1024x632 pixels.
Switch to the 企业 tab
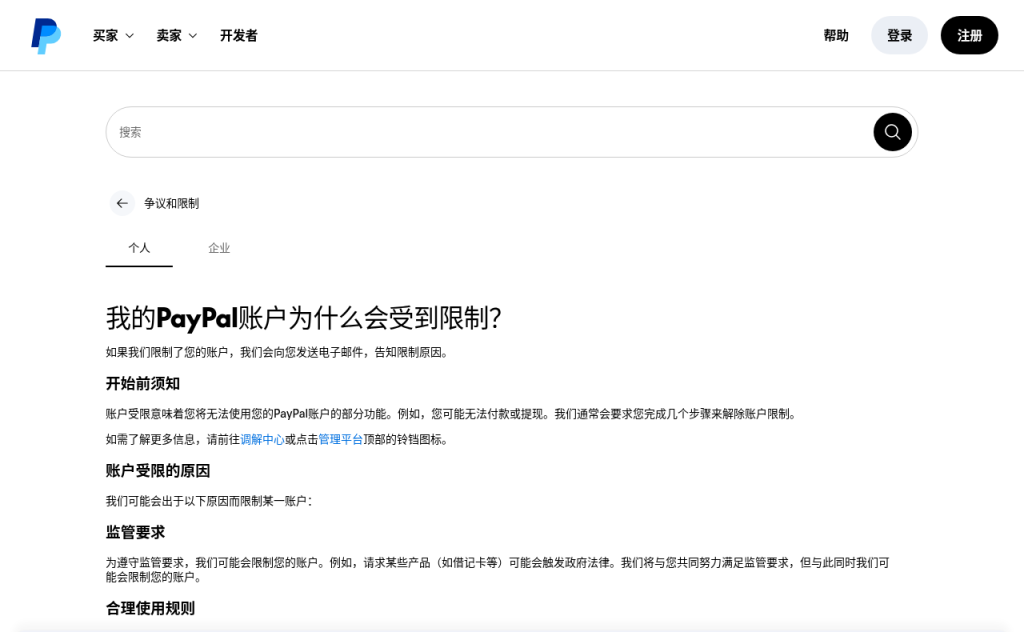point(219,248)
